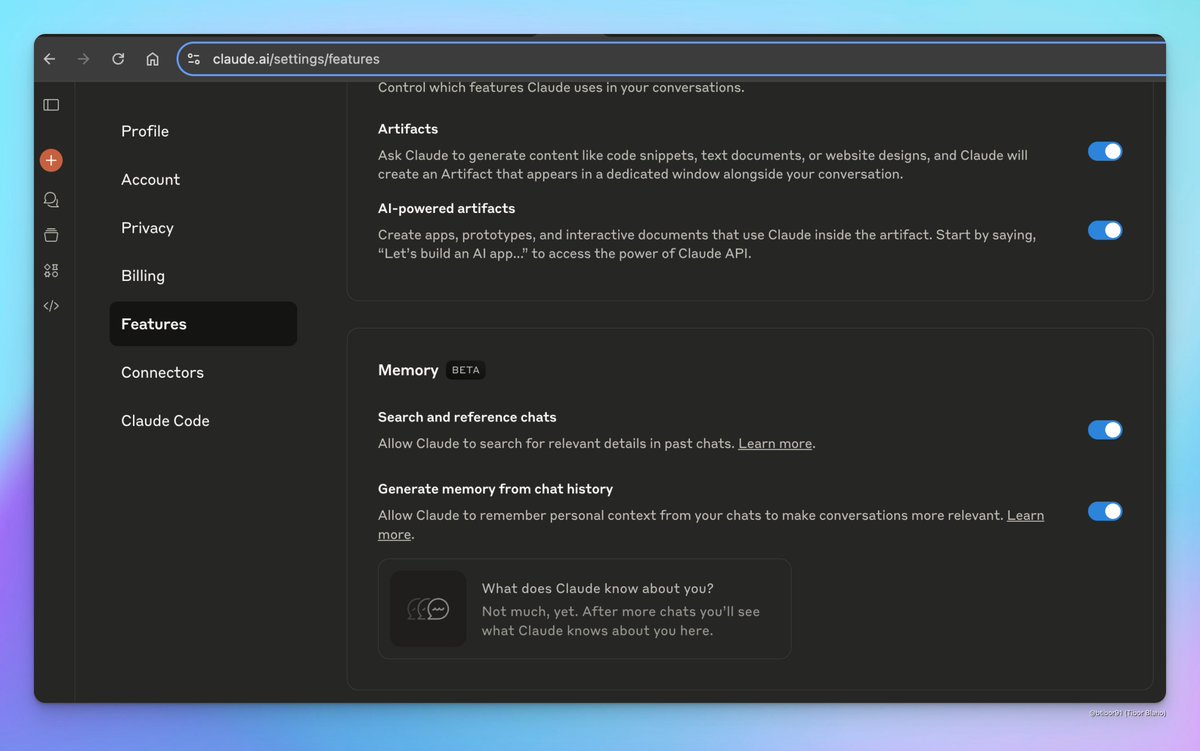Click the memory chat bubbles illustration
The image size is (1200, 751).
[428, 609]
